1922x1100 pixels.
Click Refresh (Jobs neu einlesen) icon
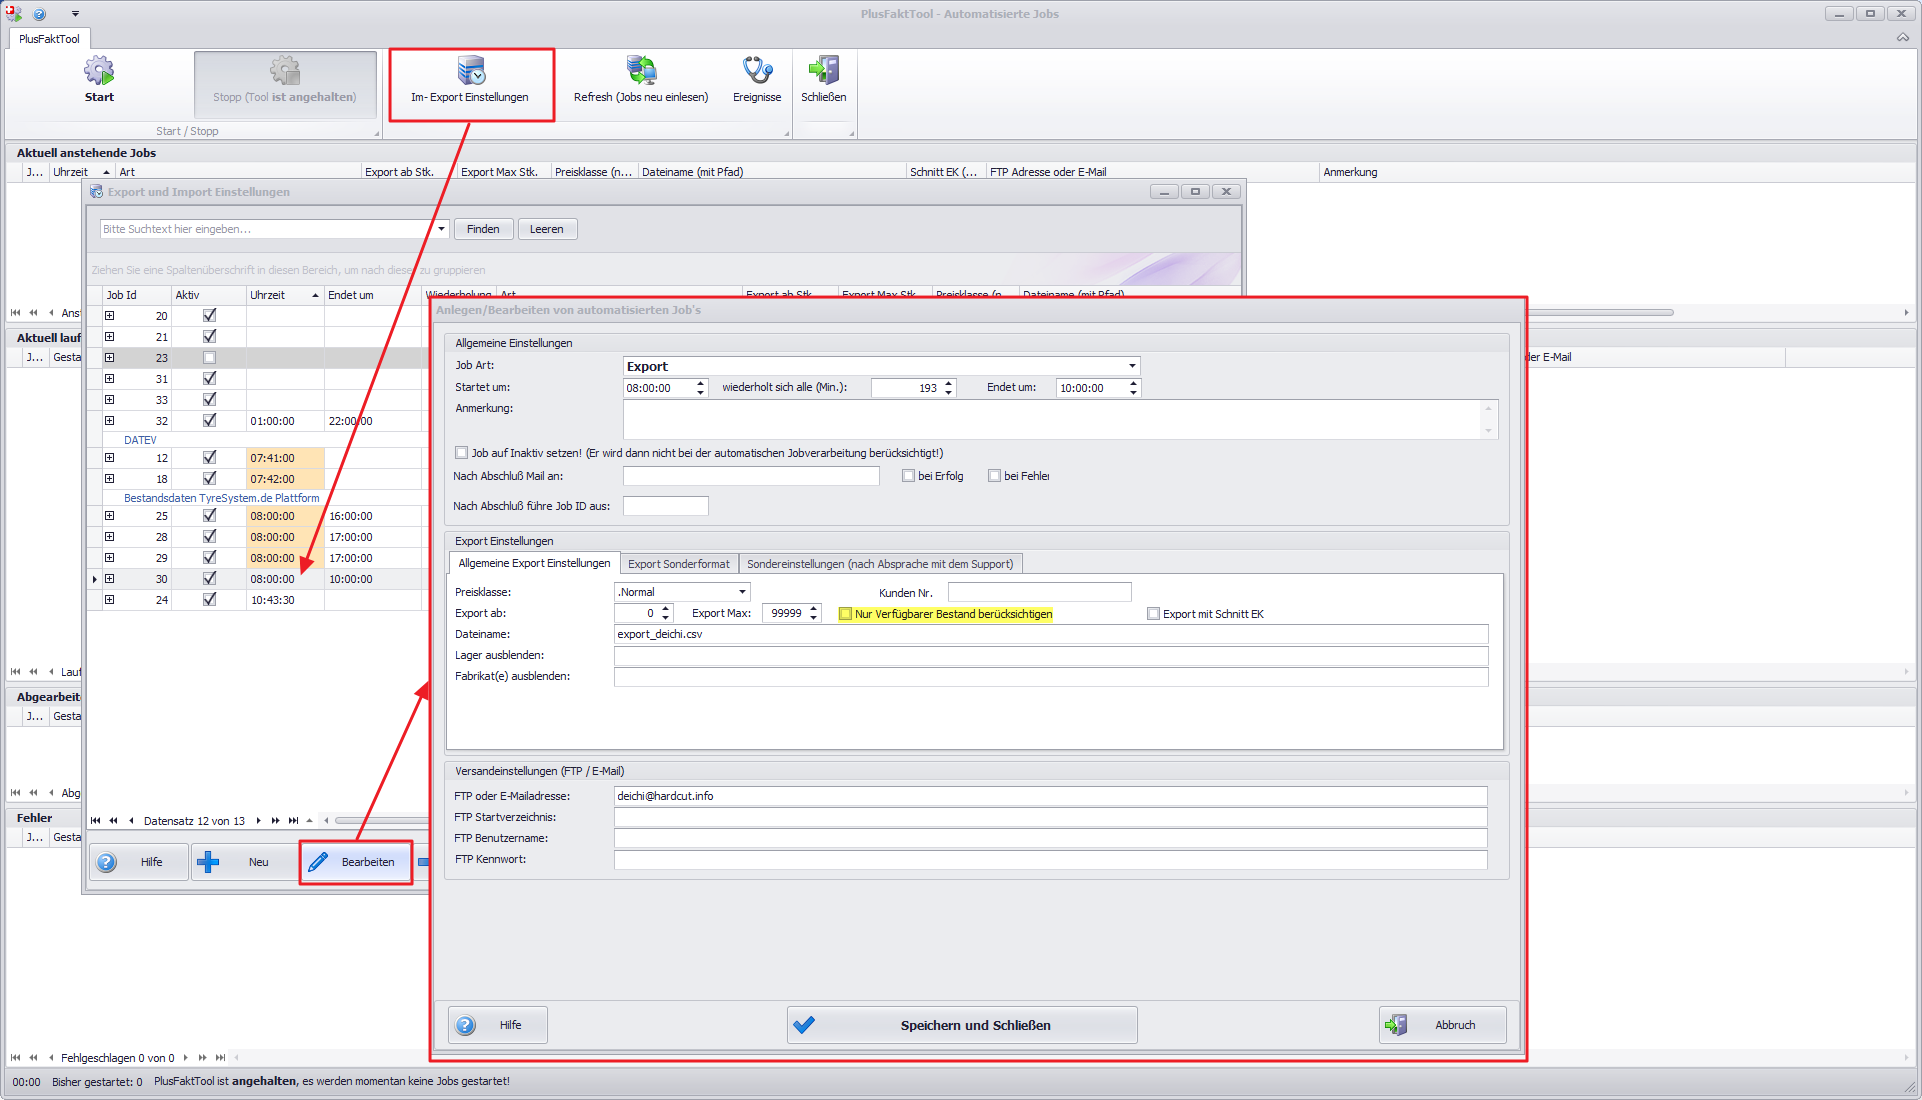click(641, 71)
